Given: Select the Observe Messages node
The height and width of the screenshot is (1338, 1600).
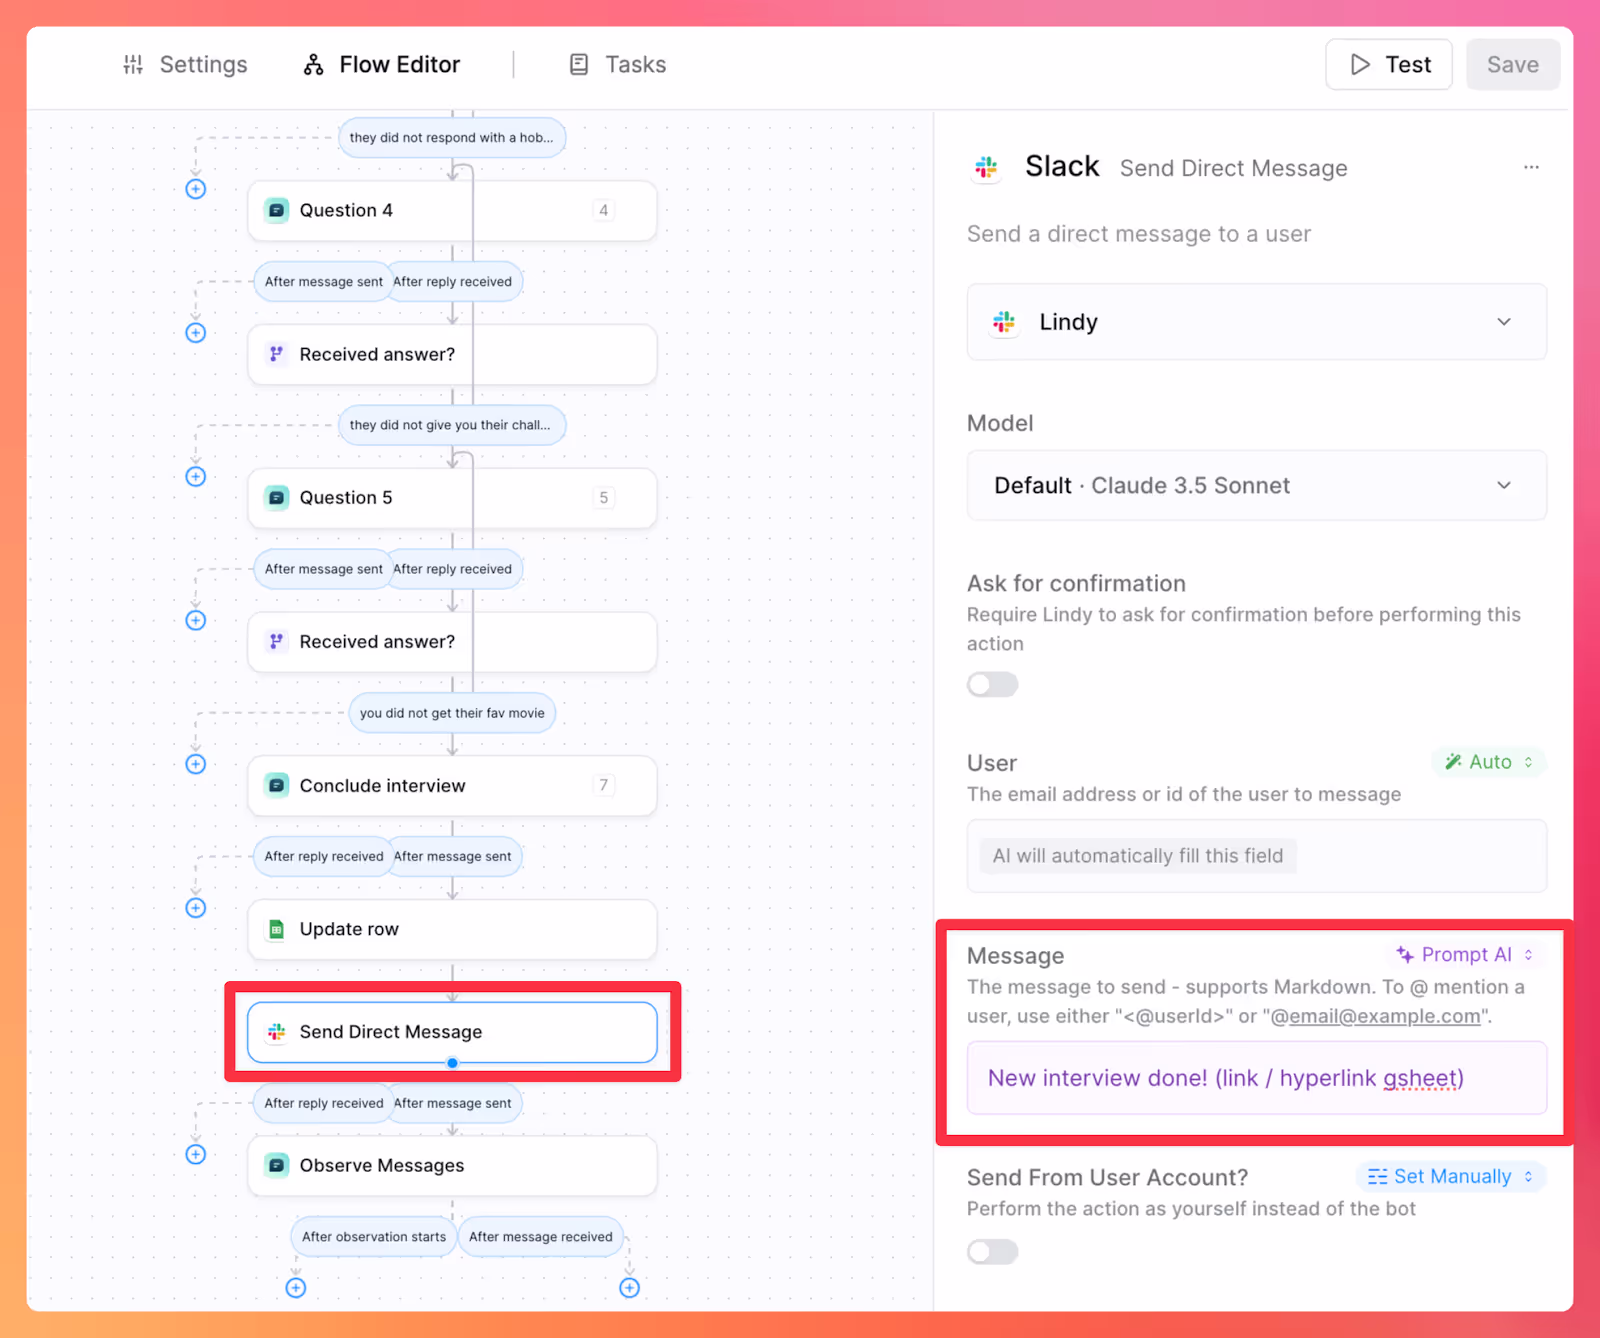Looking at the screenshot, I should tap(452, 1166).
